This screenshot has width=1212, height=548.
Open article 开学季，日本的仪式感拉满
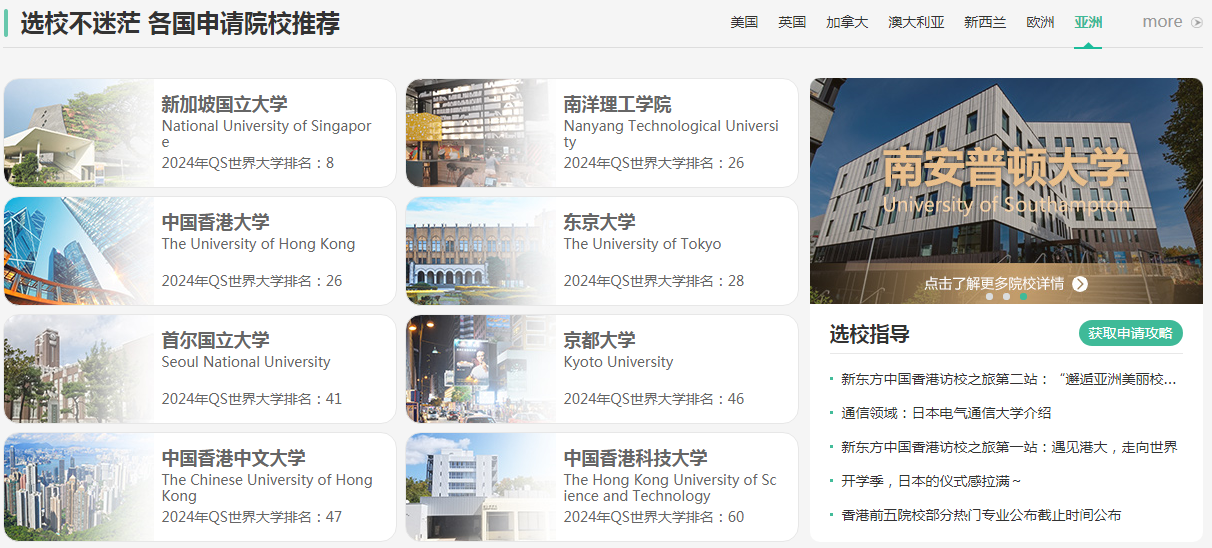[931, 481]
